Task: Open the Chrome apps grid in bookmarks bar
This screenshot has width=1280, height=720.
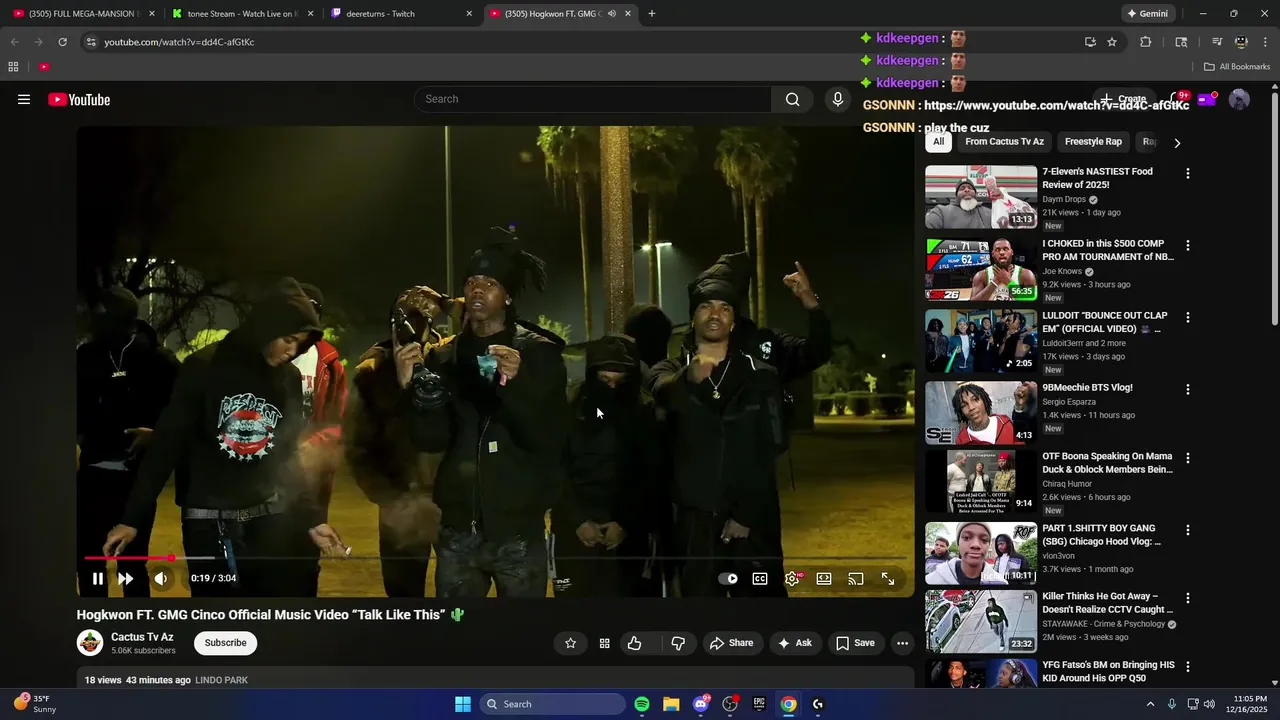Action: [13, 67]
